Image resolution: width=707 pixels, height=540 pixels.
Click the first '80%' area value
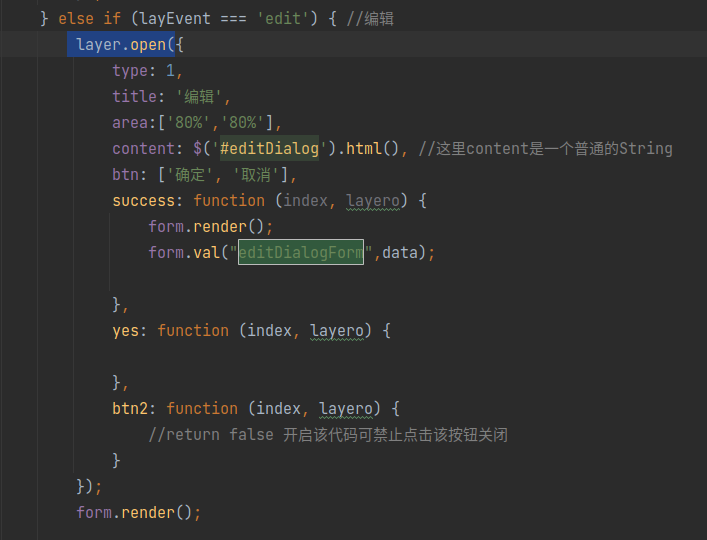point(188,123)
